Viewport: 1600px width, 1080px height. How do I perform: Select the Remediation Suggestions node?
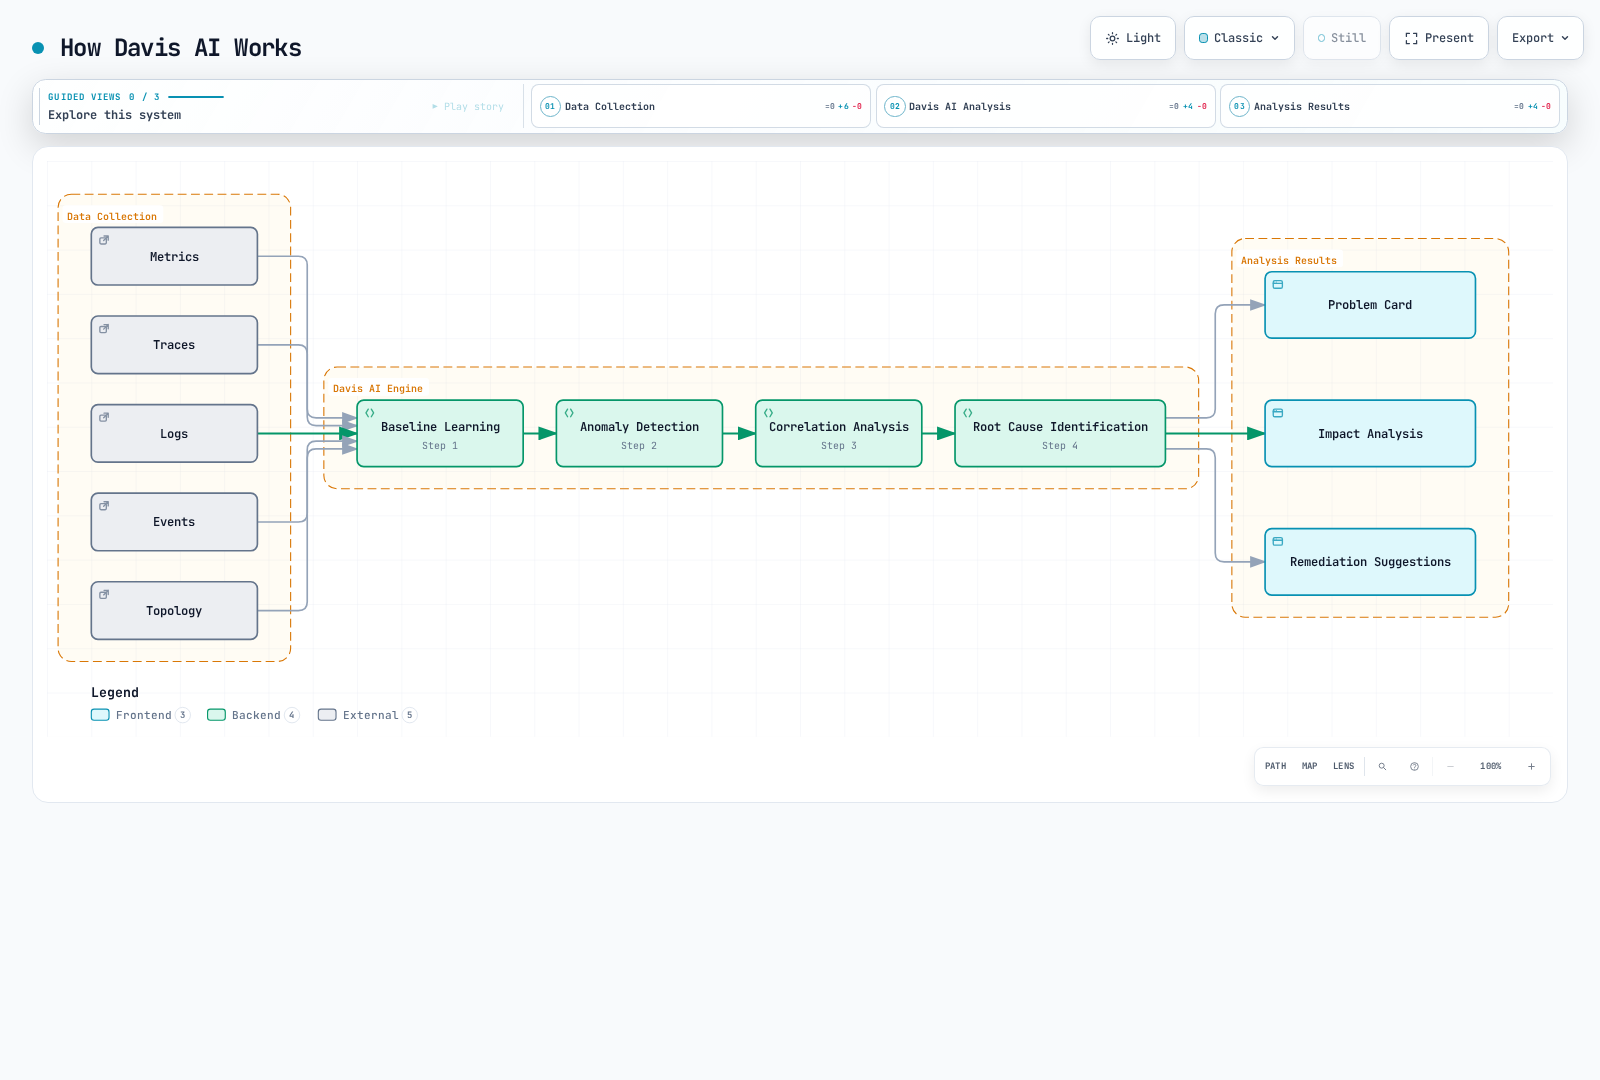pyautogui.click(x=1370, y=562)
